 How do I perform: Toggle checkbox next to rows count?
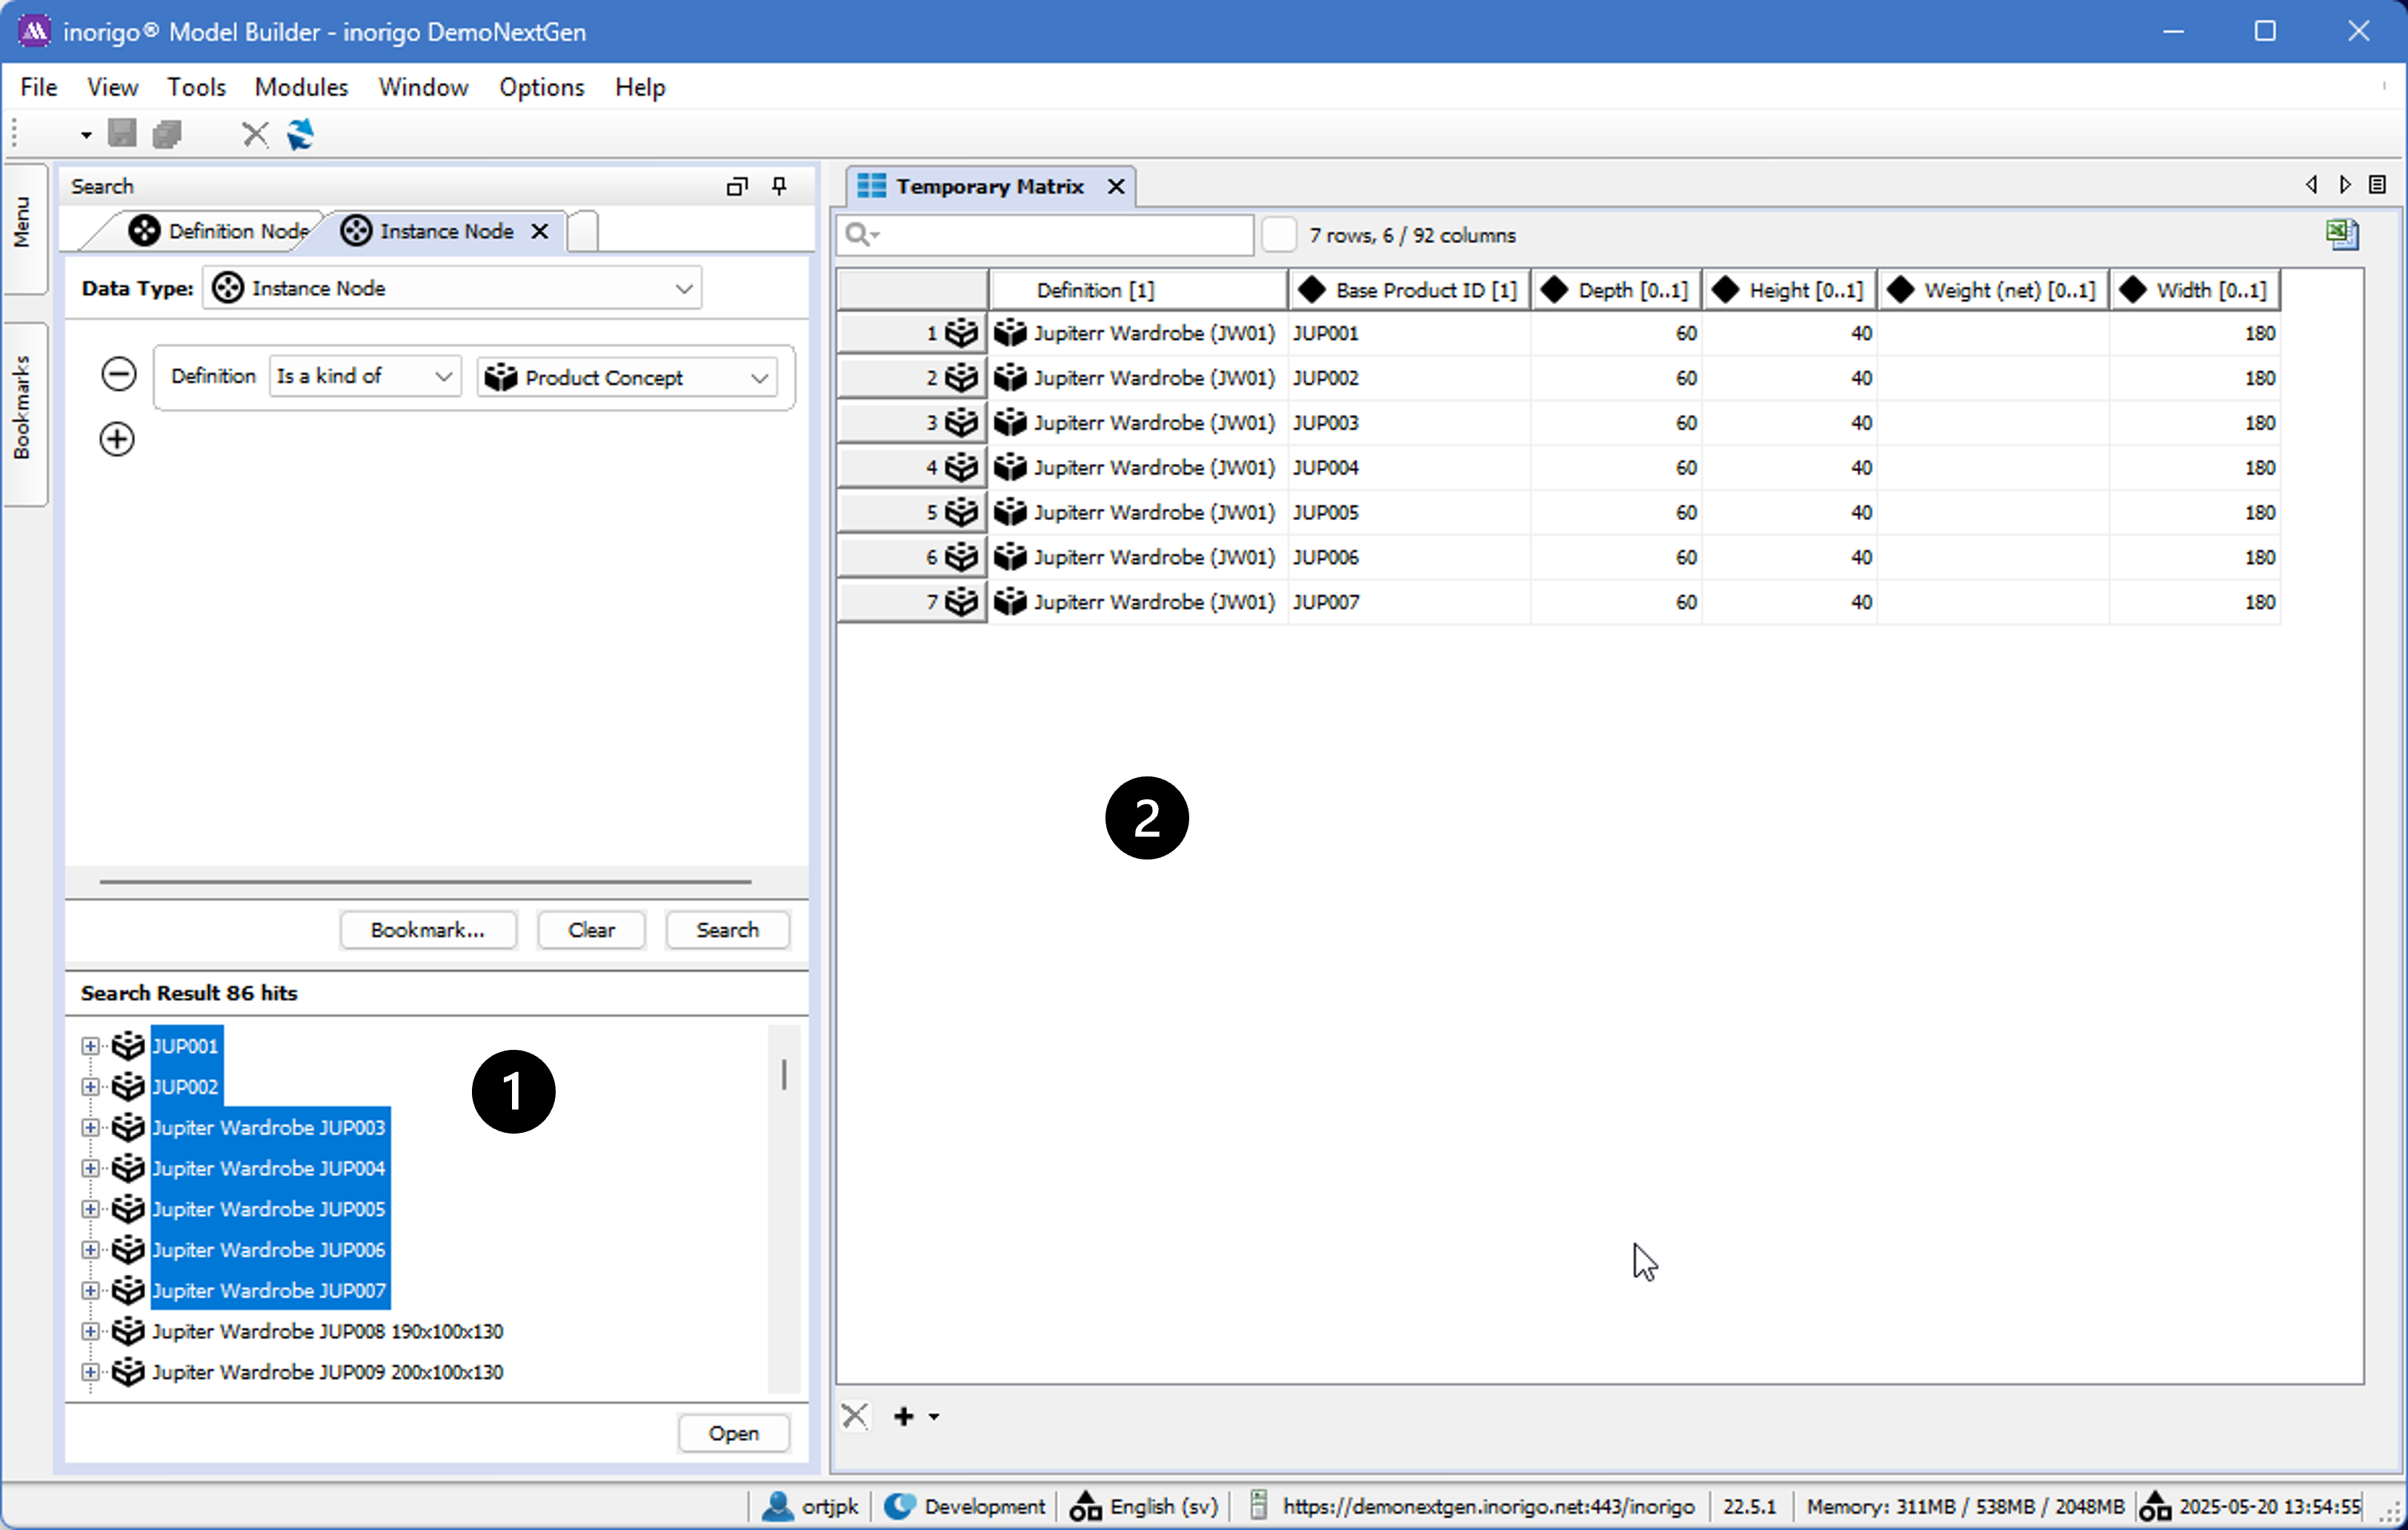click(x=1278, y=235)
